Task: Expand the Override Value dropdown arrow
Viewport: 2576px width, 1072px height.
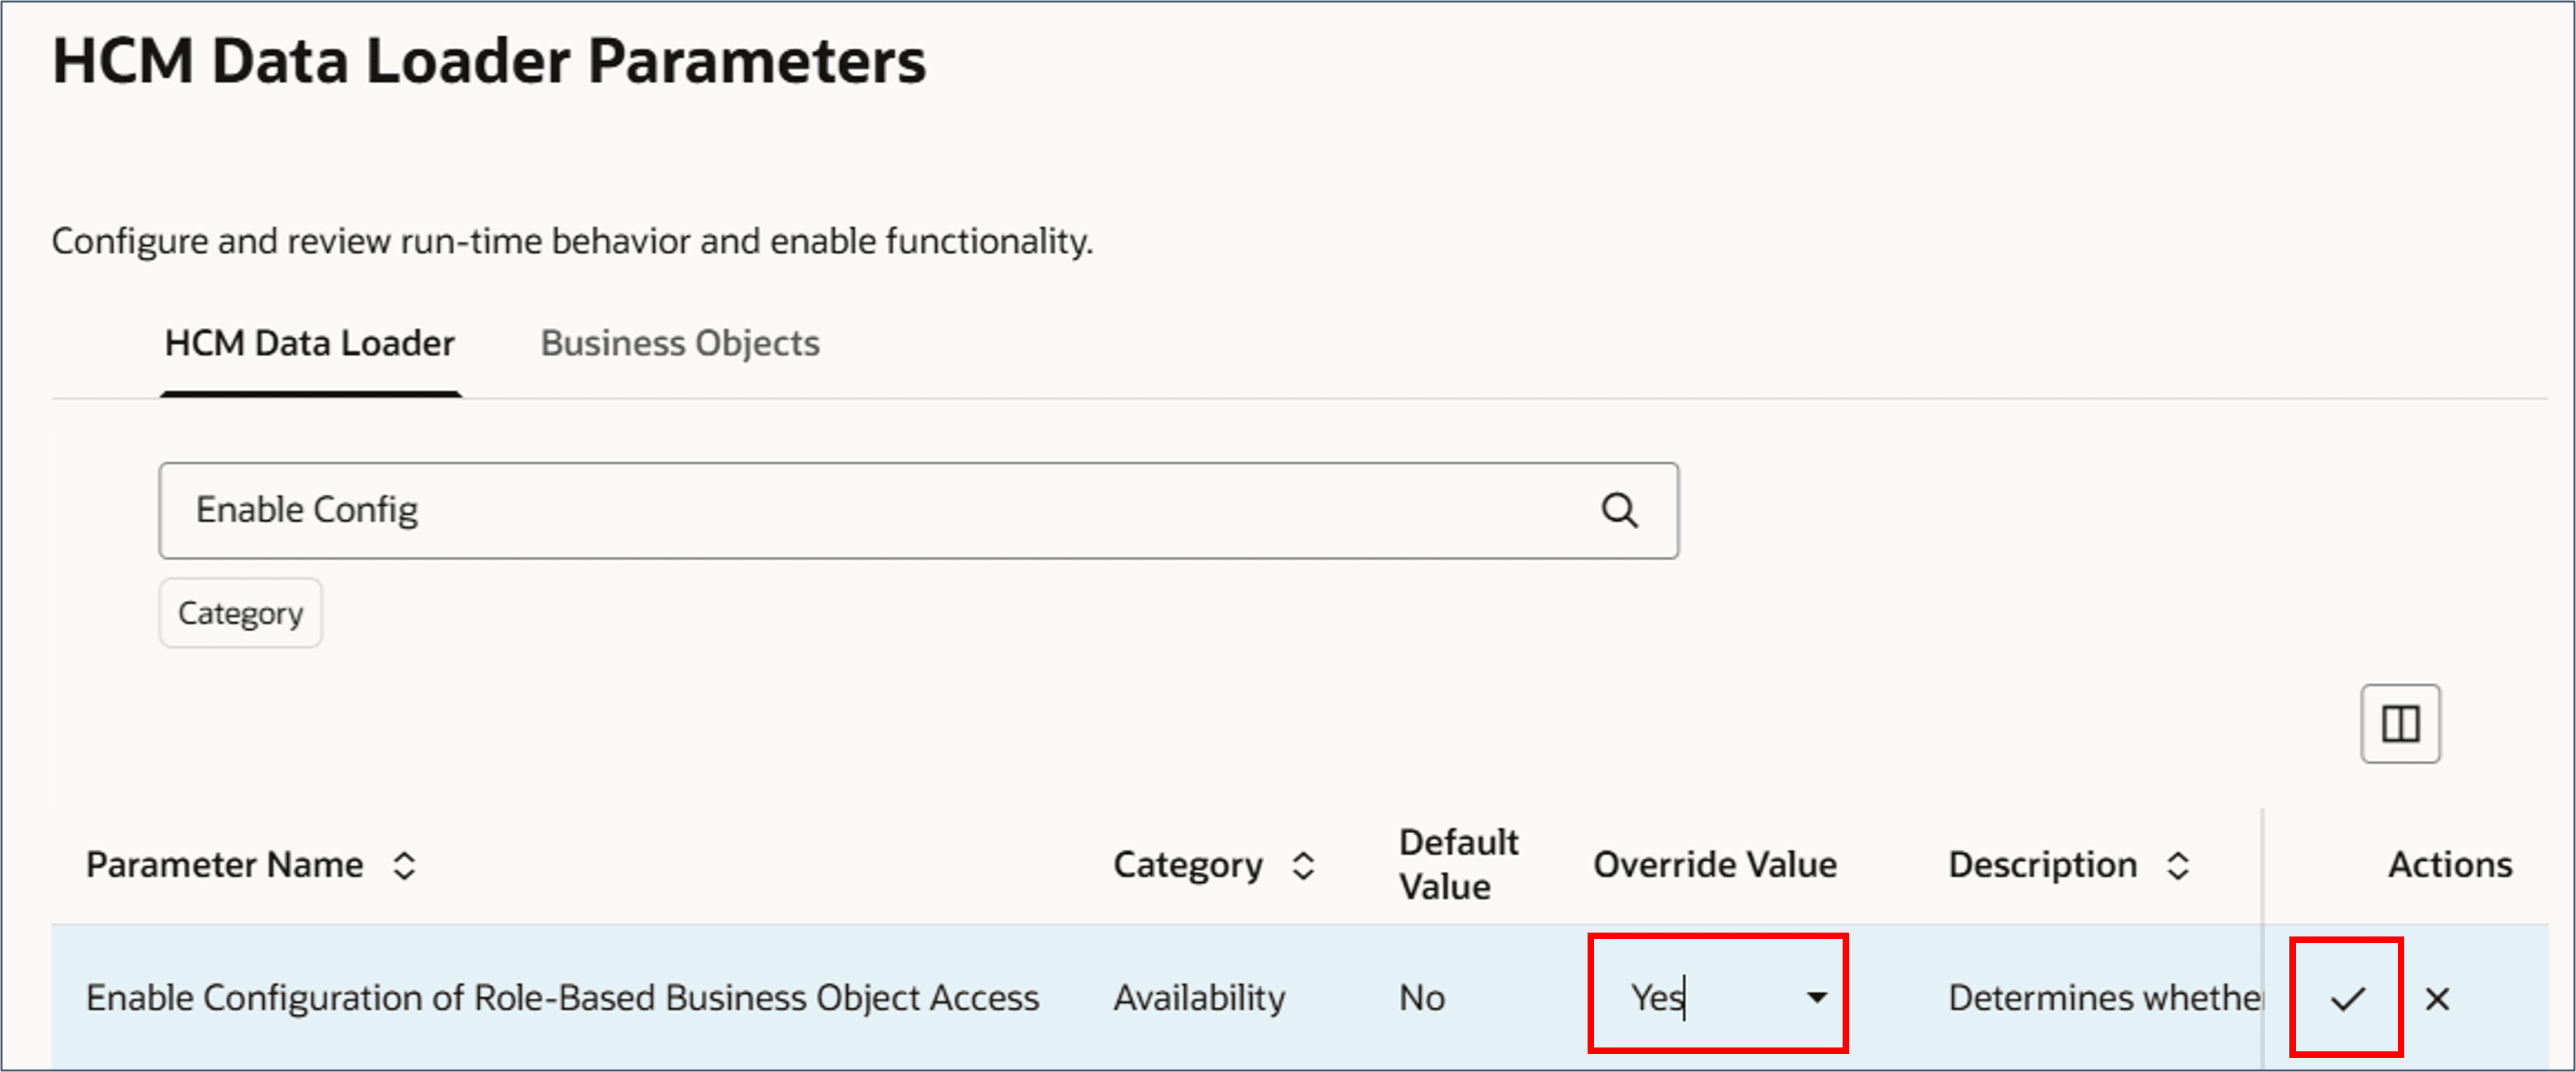Action: (x=1817, y=997)
